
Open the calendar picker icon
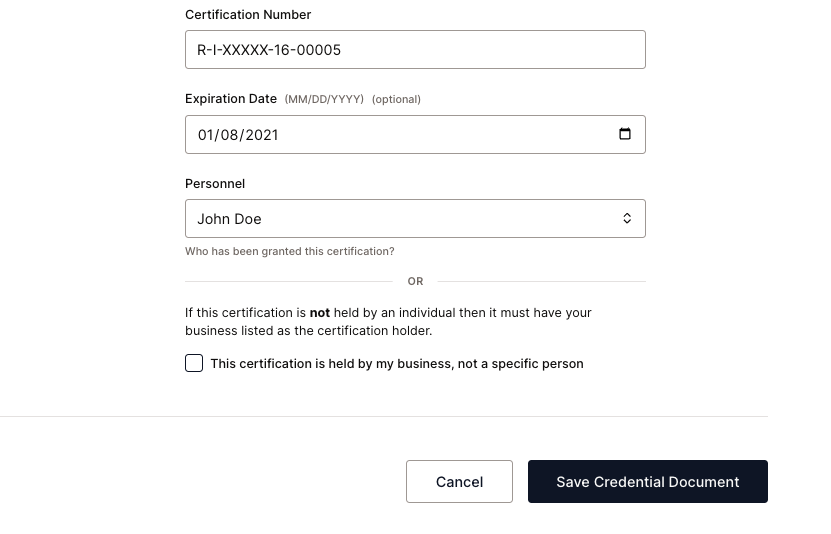coord(625,134)
